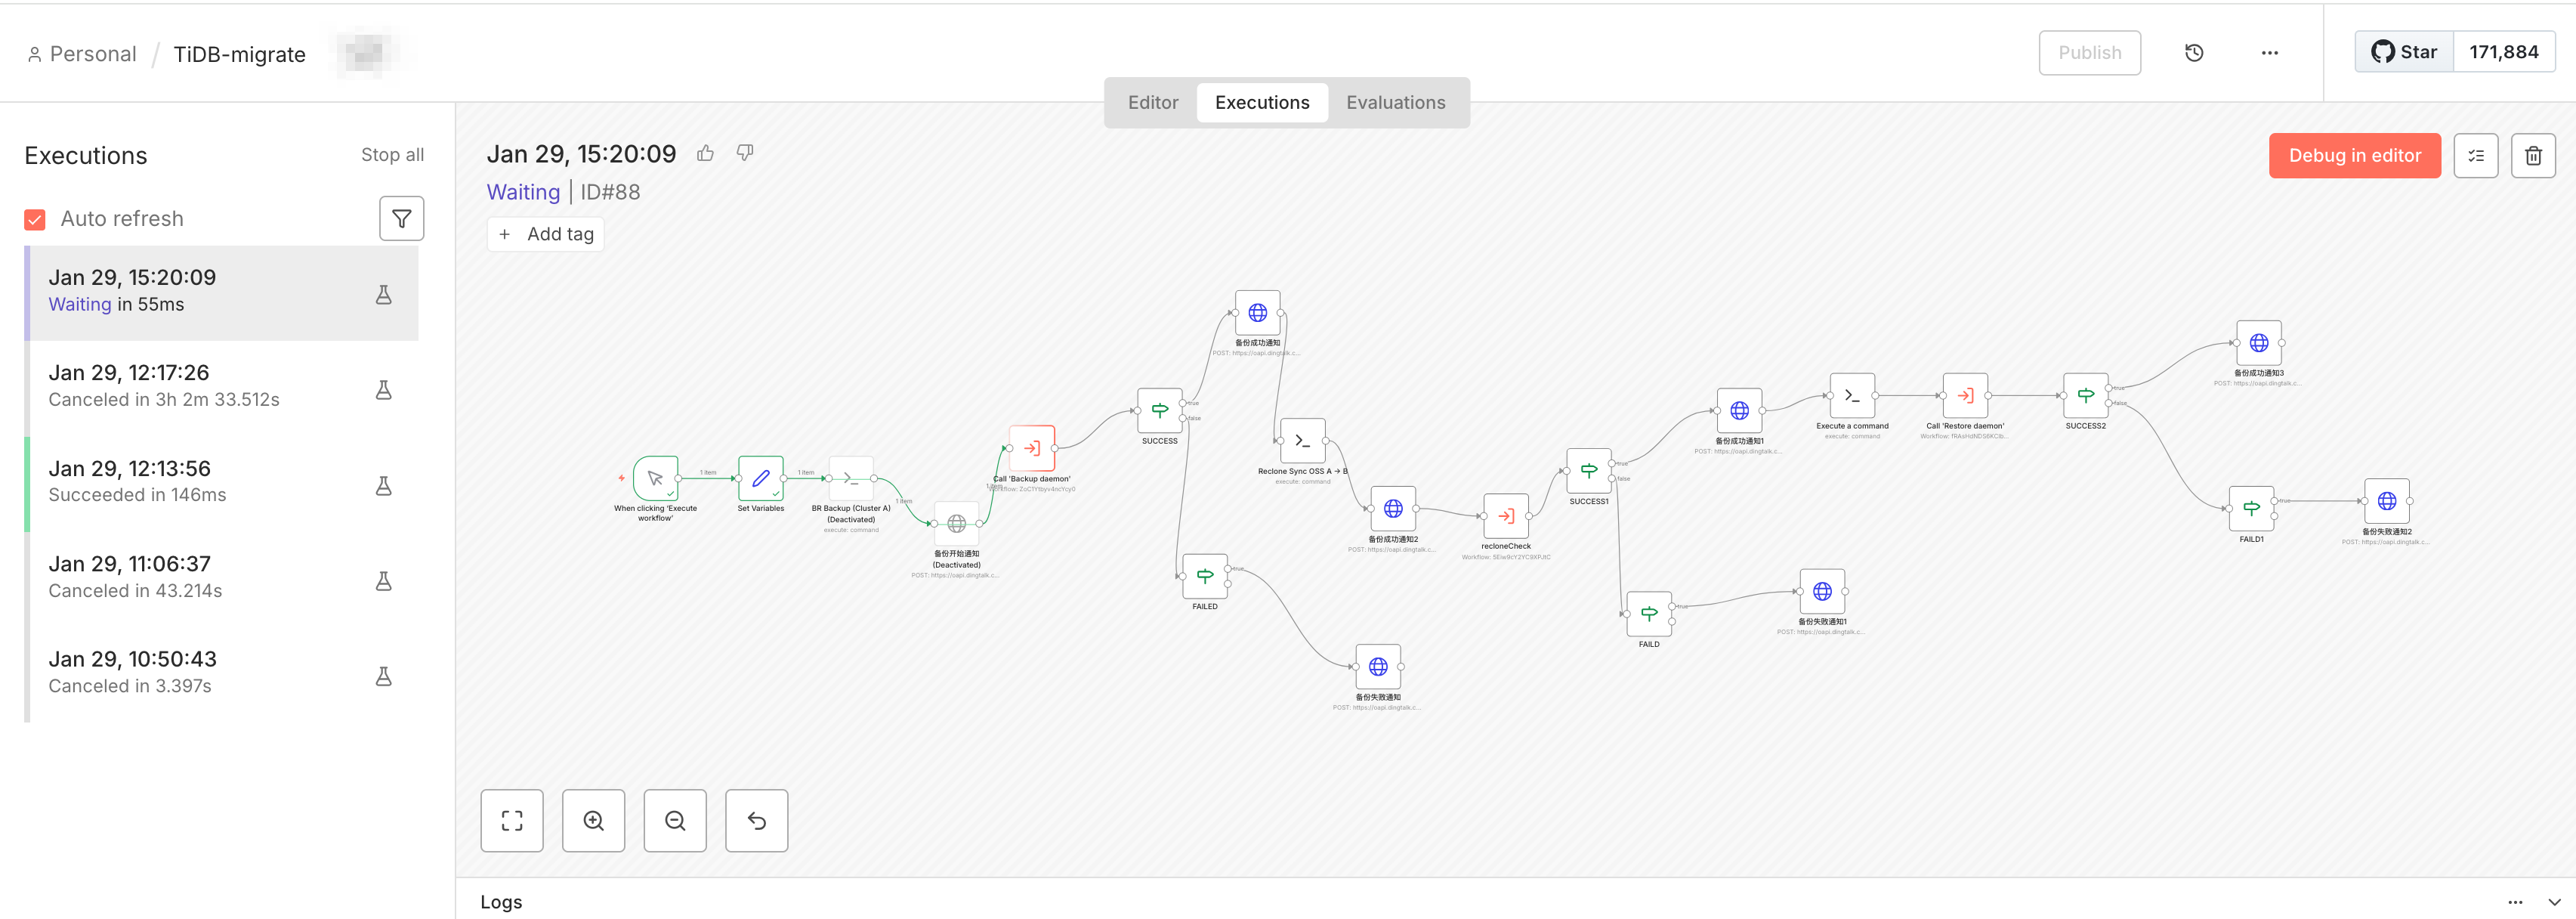Open the three-dot workflow options menu
Image resolution: width=2576 pixels, height=919 pixels.
2269,53
